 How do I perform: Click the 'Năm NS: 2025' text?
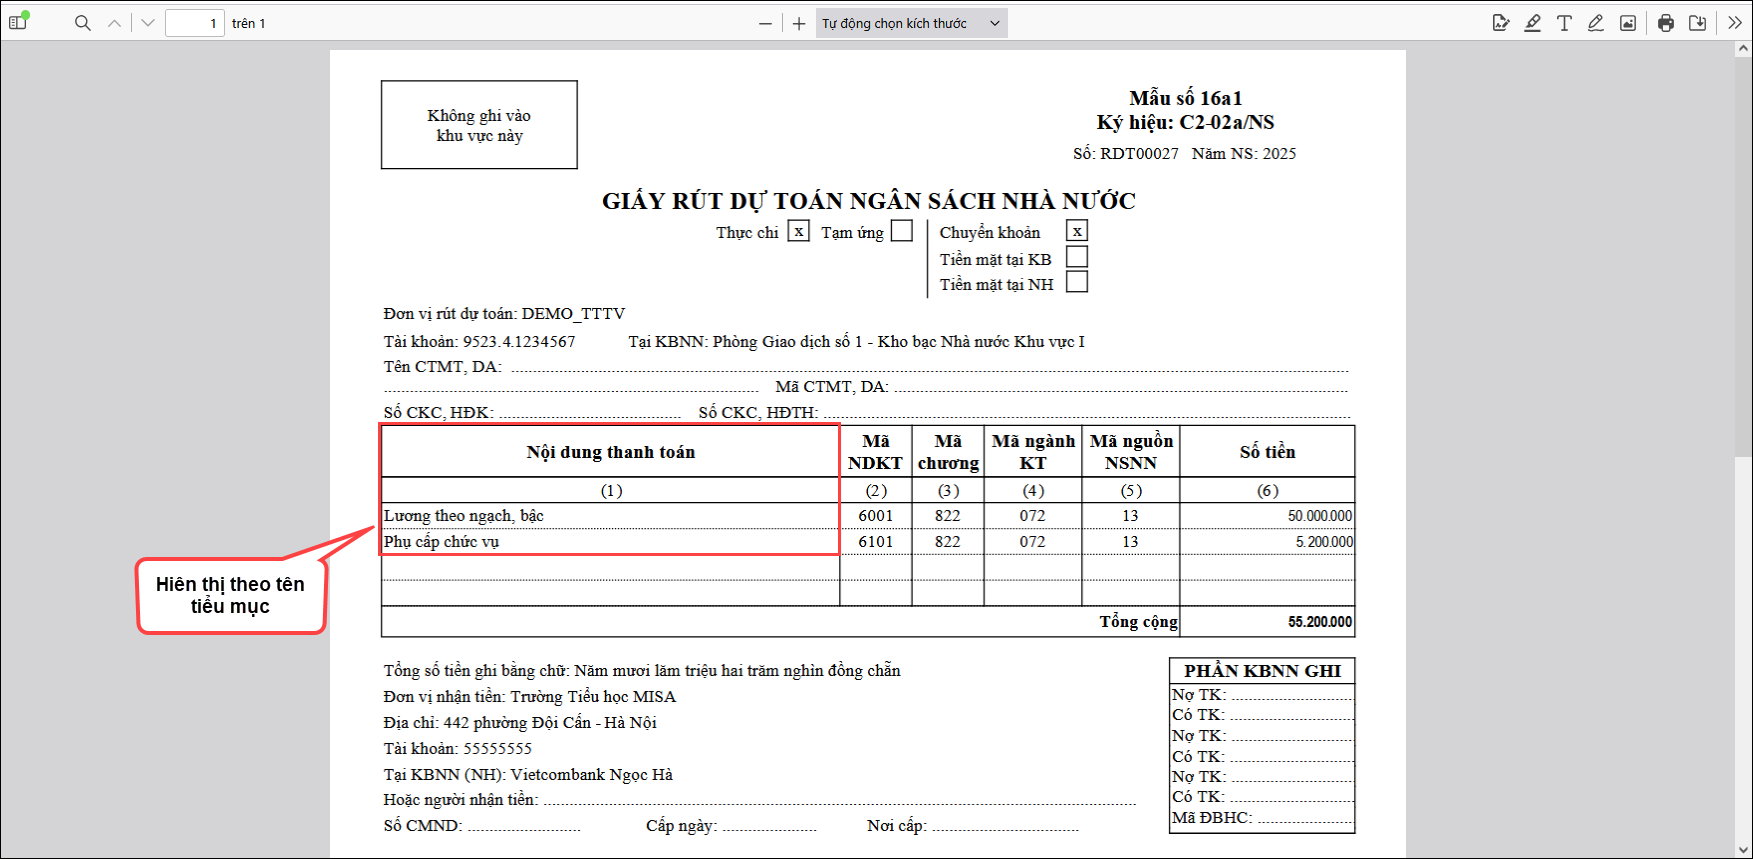tap(1244, 153)
